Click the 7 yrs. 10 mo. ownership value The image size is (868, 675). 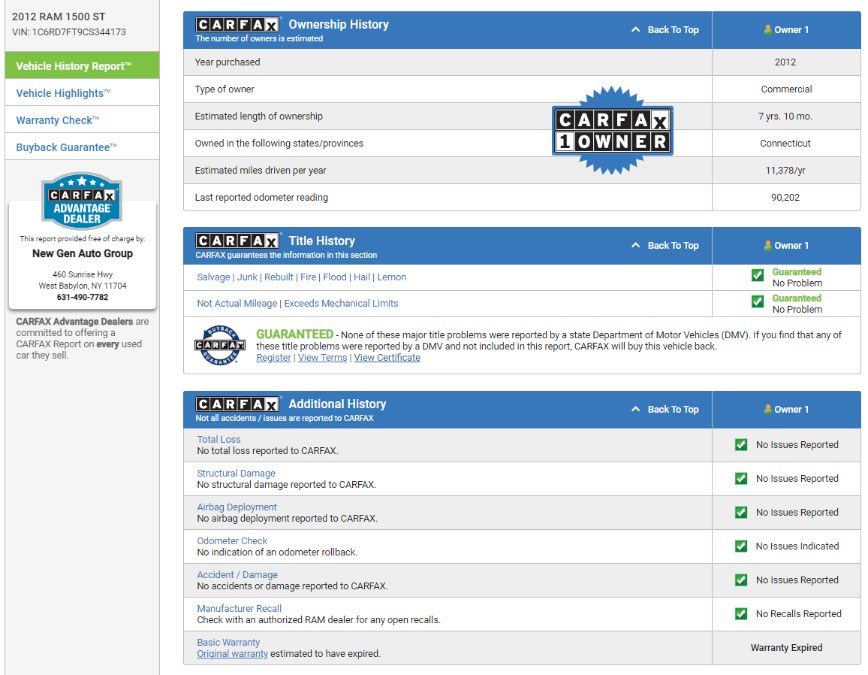point(785,116)
